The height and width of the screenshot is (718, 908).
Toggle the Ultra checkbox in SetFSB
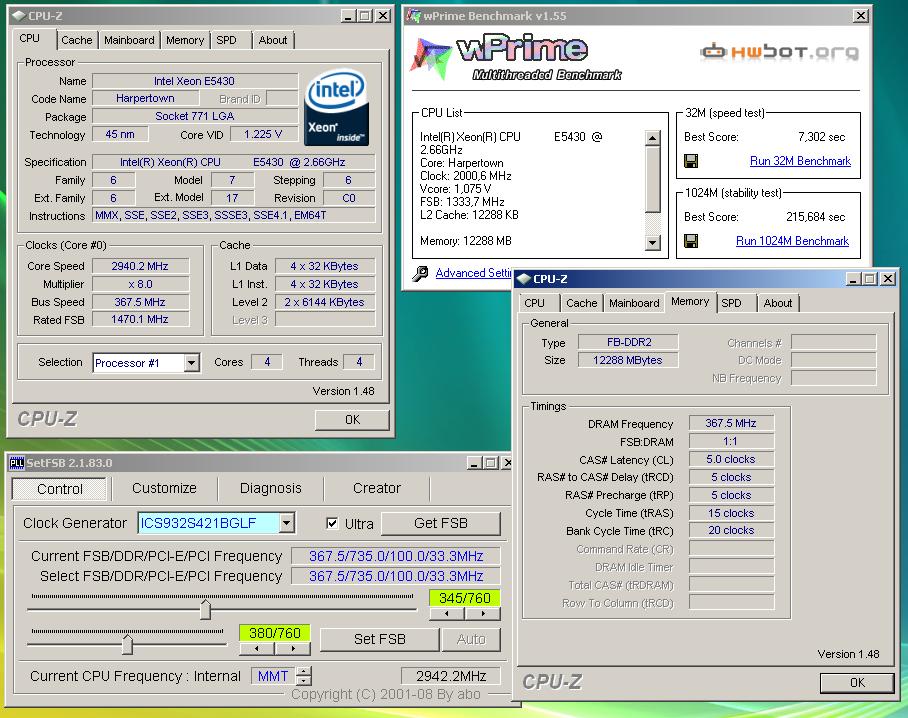click(x=332, y=523)
